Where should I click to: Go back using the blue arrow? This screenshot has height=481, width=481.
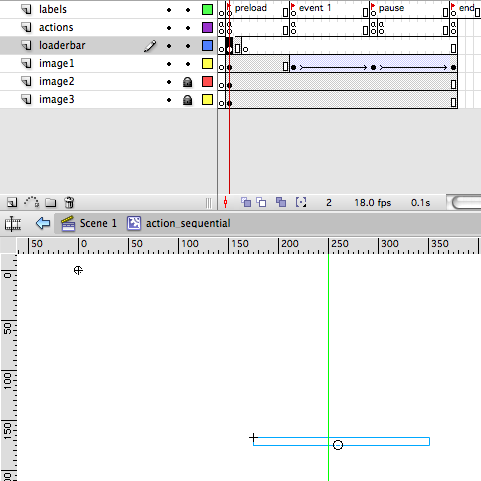tap(43, 223)
